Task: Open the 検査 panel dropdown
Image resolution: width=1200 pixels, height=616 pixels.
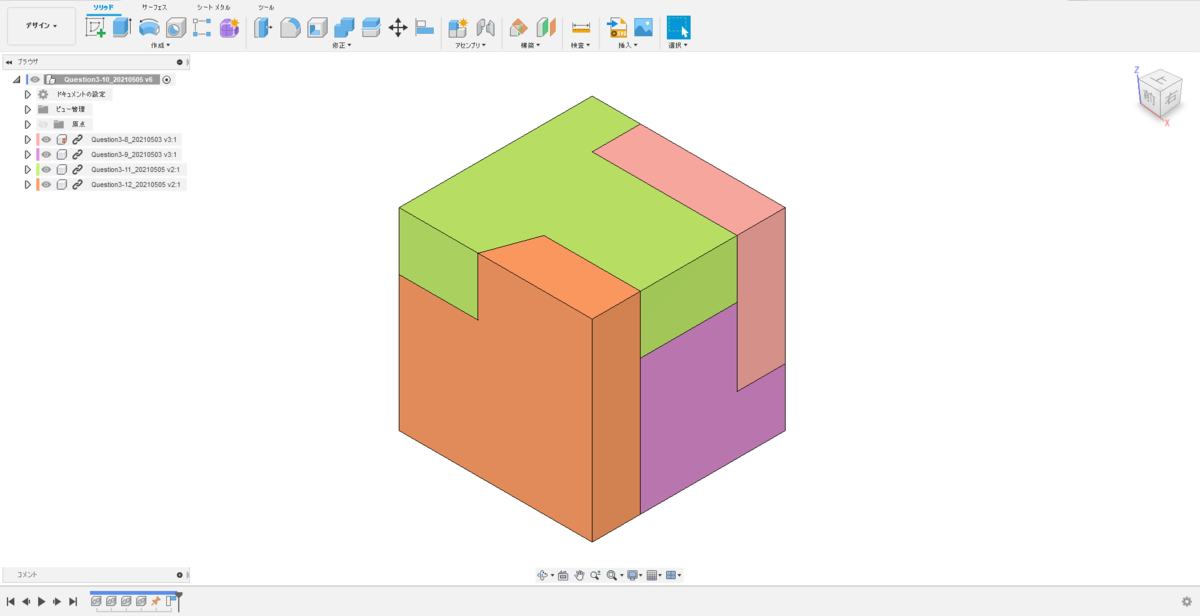Action: (580, 45)
